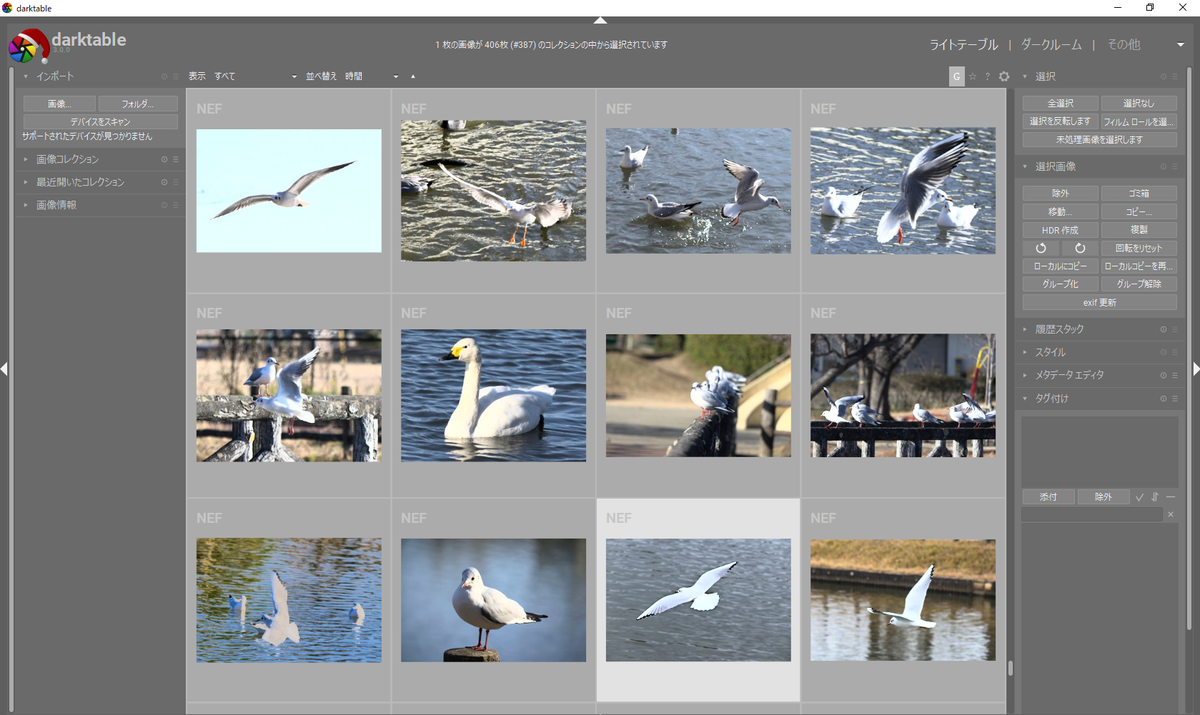Open presets menu of 履歴スタック module
This screenshot has height=715, width=1200.
click(x=1175, y=329)
